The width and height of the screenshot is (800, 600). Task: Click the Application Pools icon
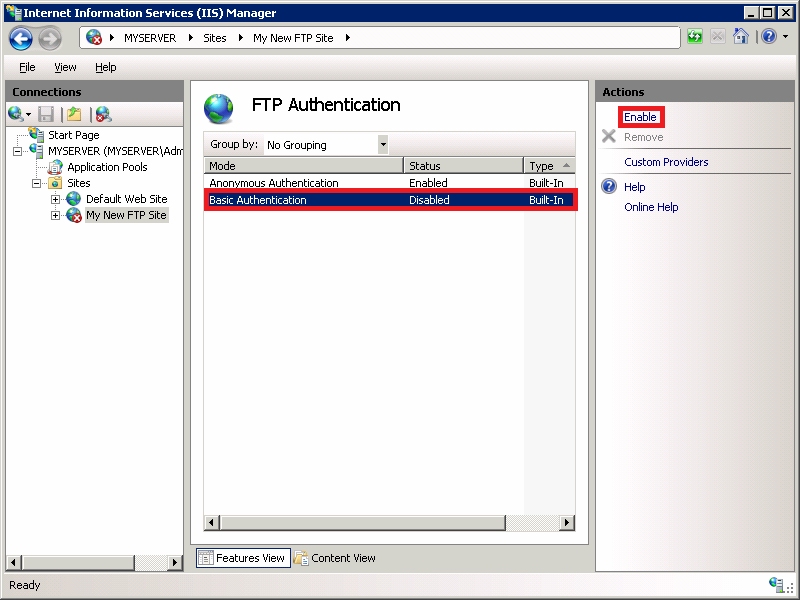[x=55, y=167]
